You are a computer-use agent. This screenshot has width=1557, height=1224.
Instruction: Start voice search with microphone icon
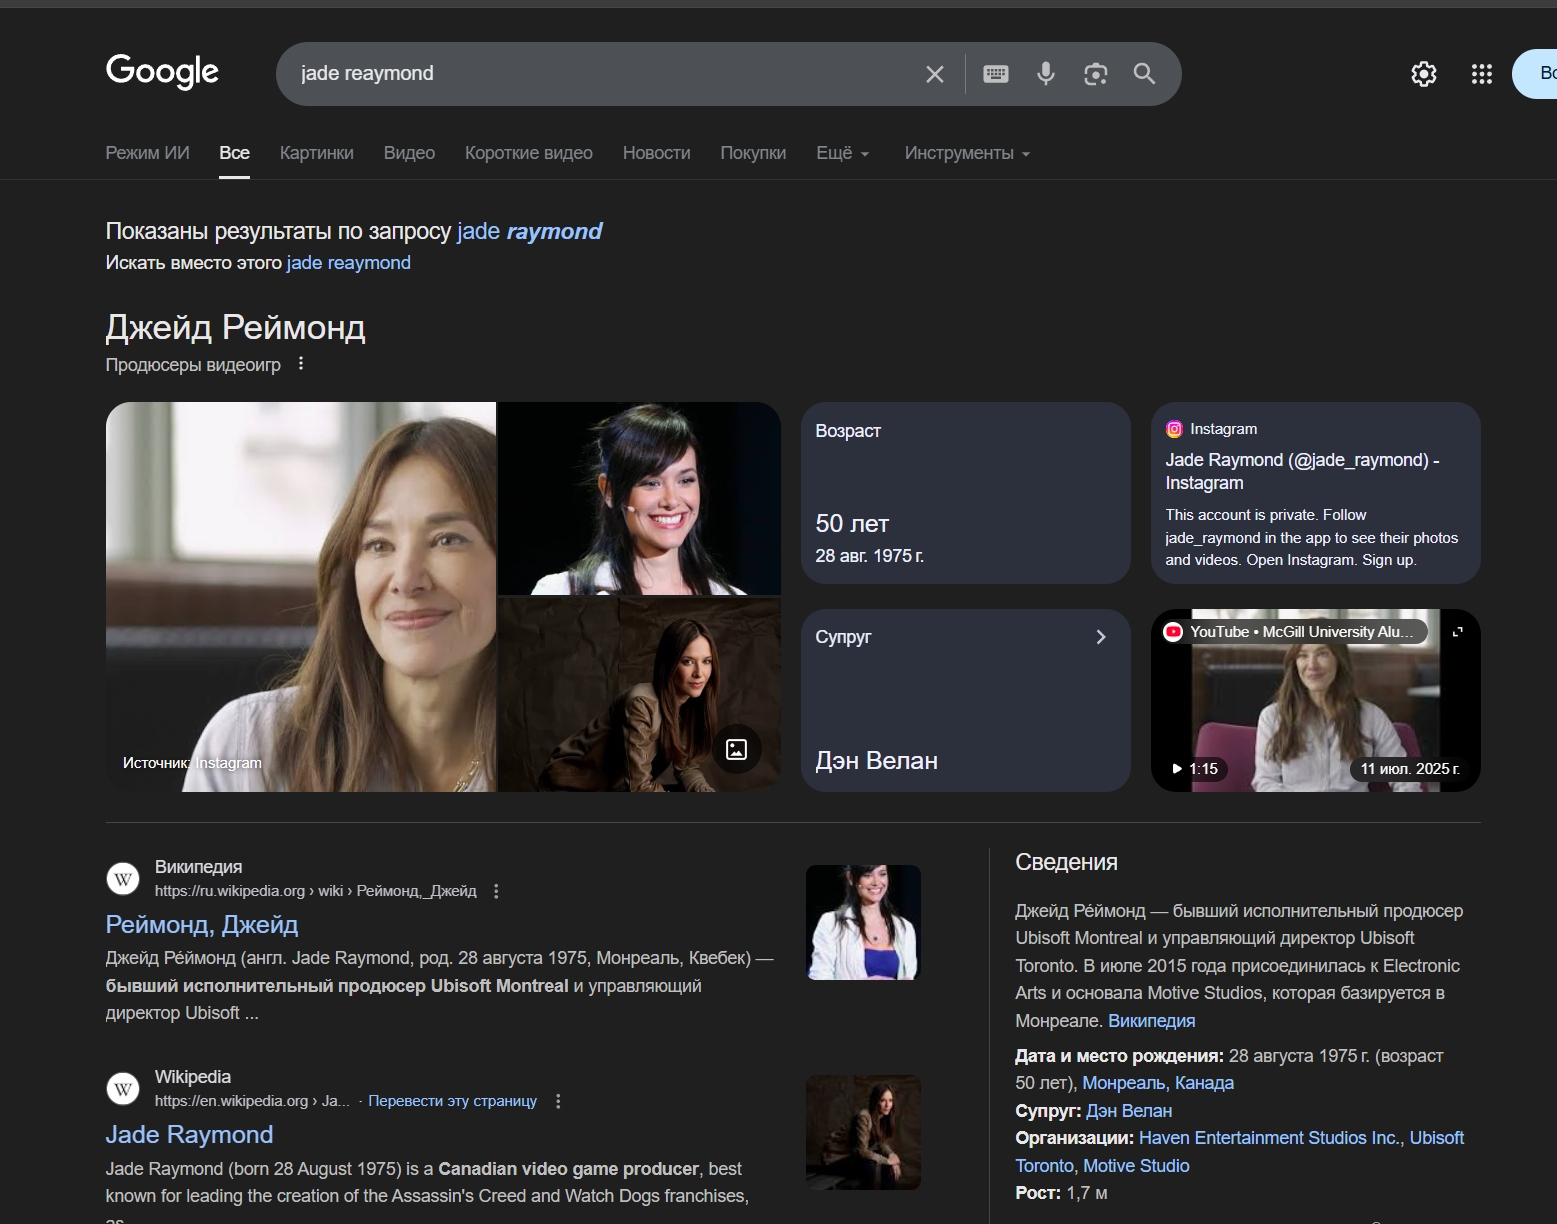pyautogui.click(x=1045, y=74)
